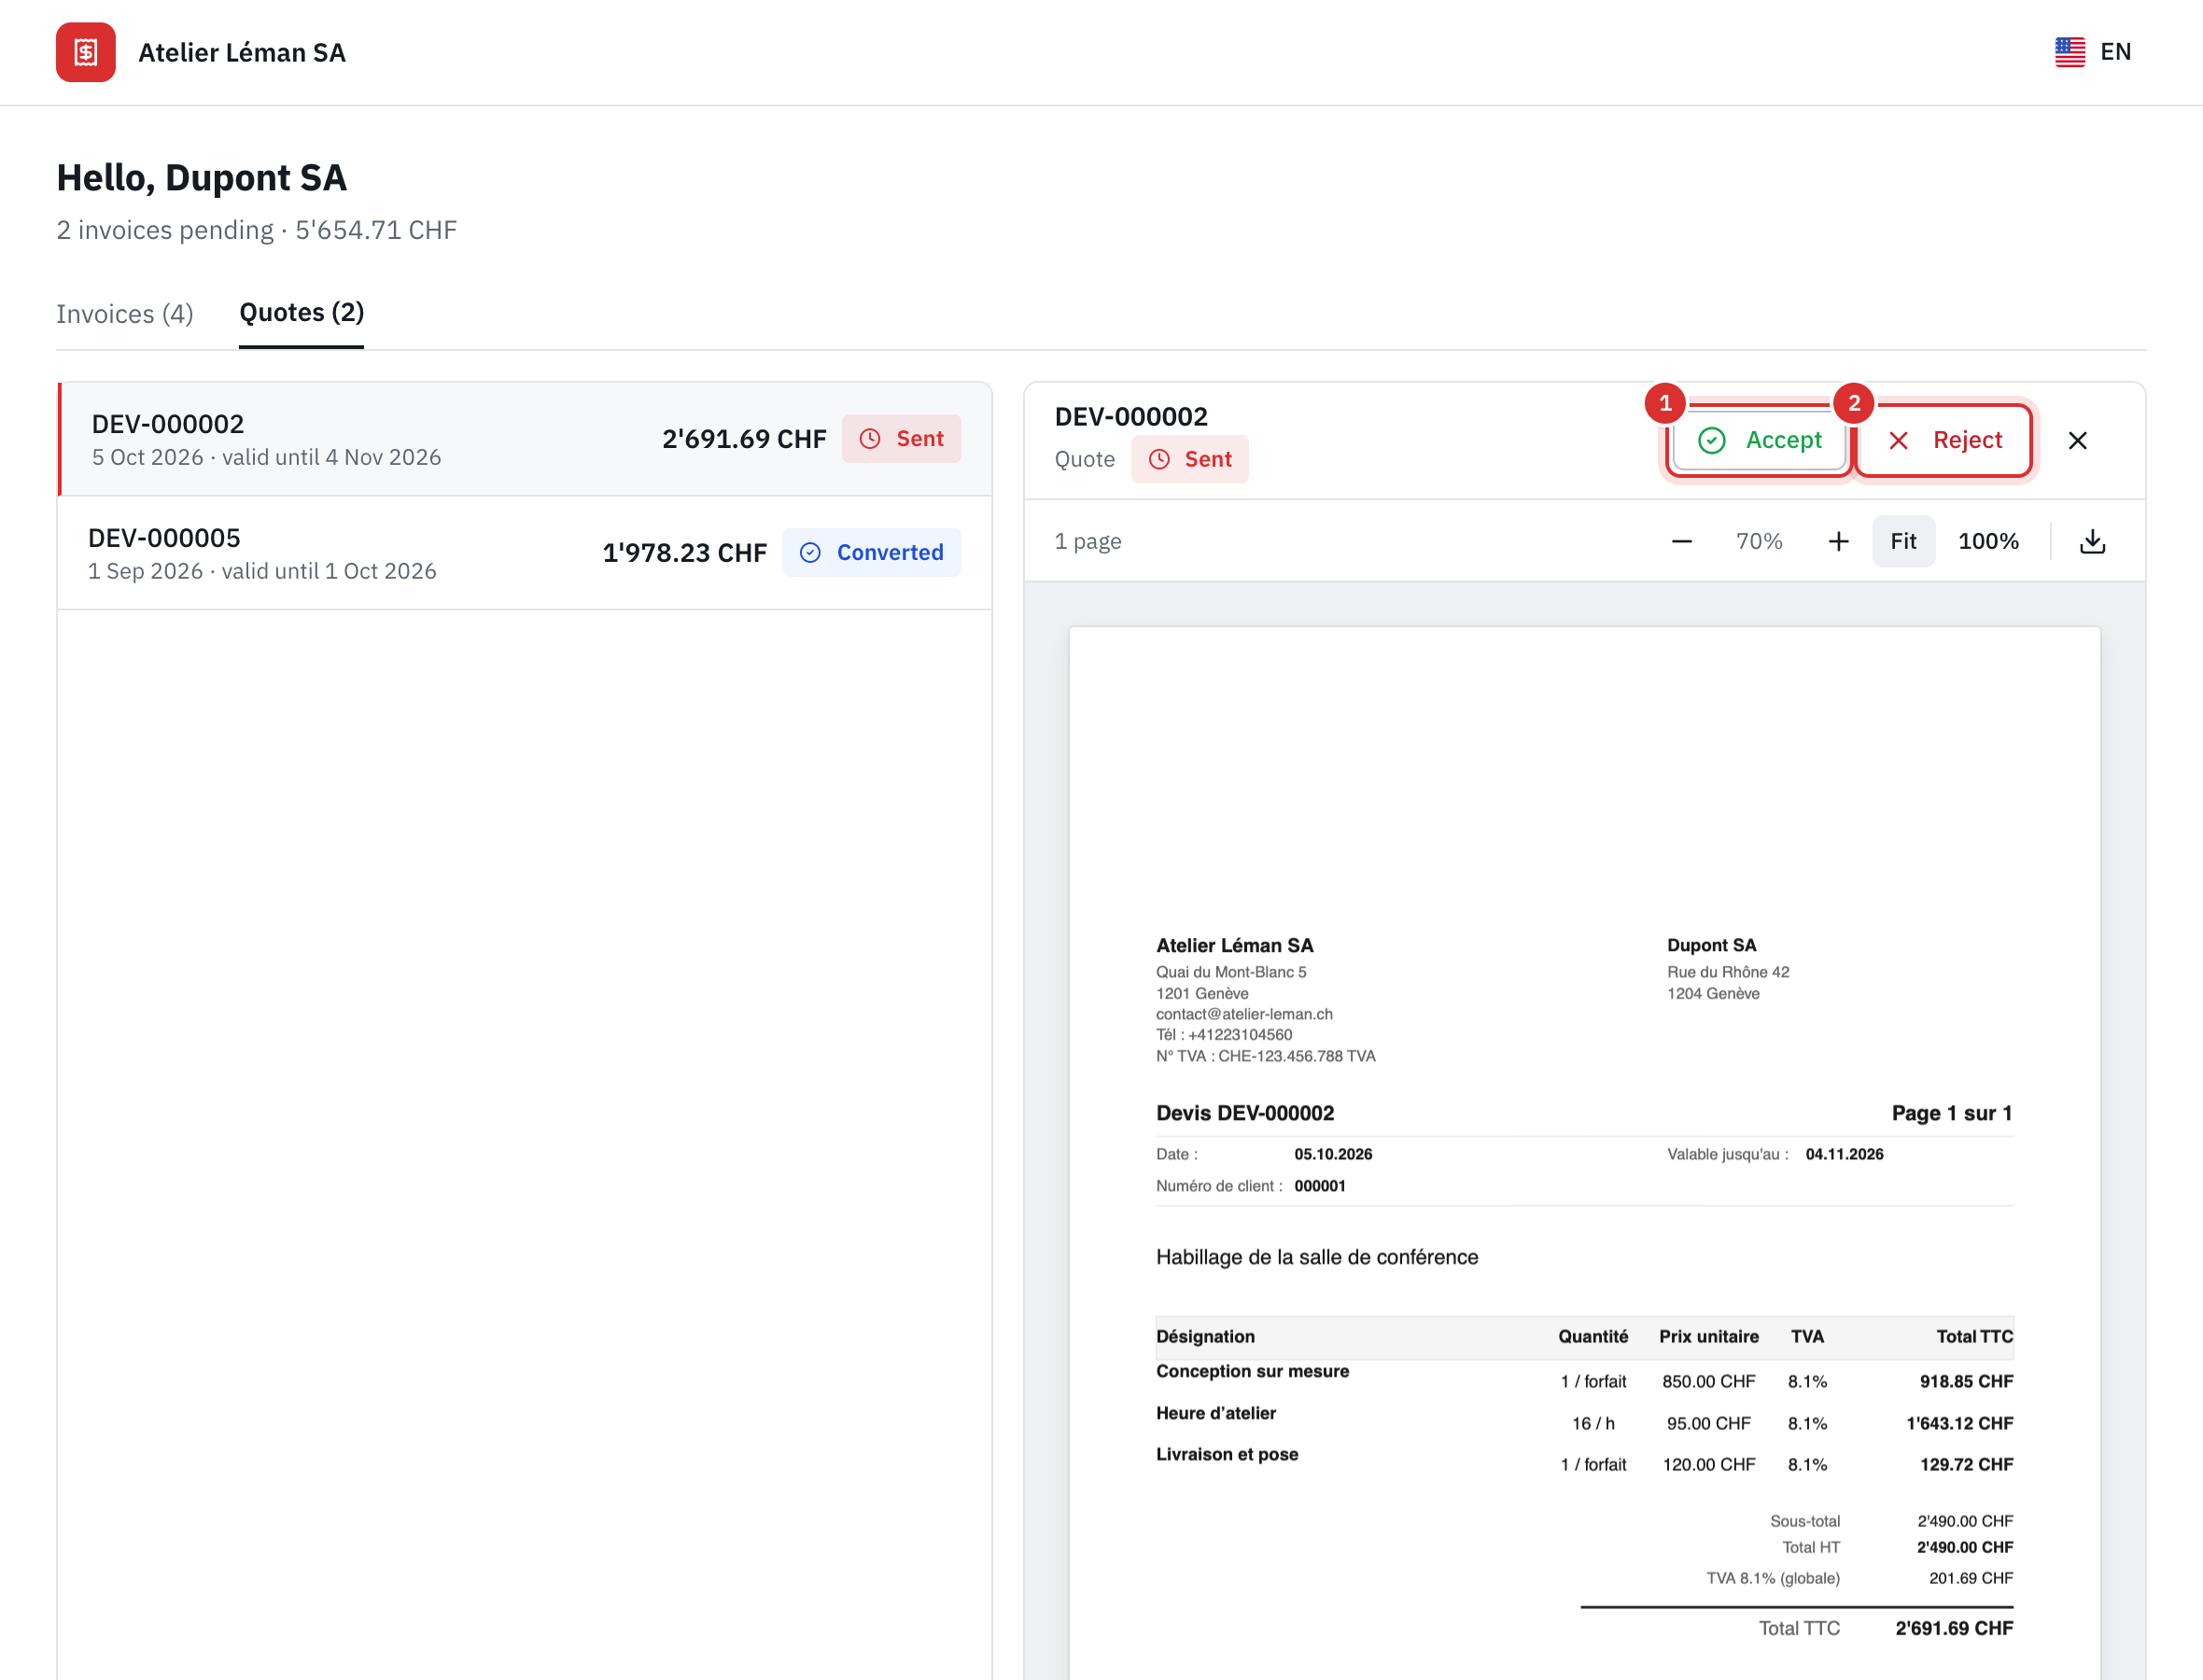This screenshot has height=1680, width=2203.
Task: Close the quote preview panel
Action: pos(2077,441)
